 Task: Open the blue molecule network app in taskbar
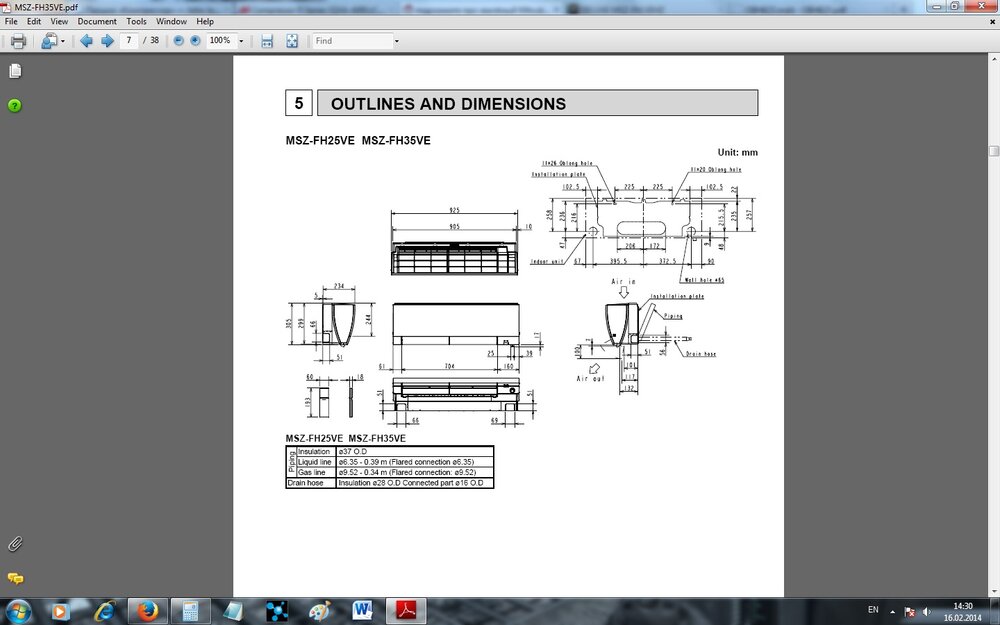click(x=277, y=612)
